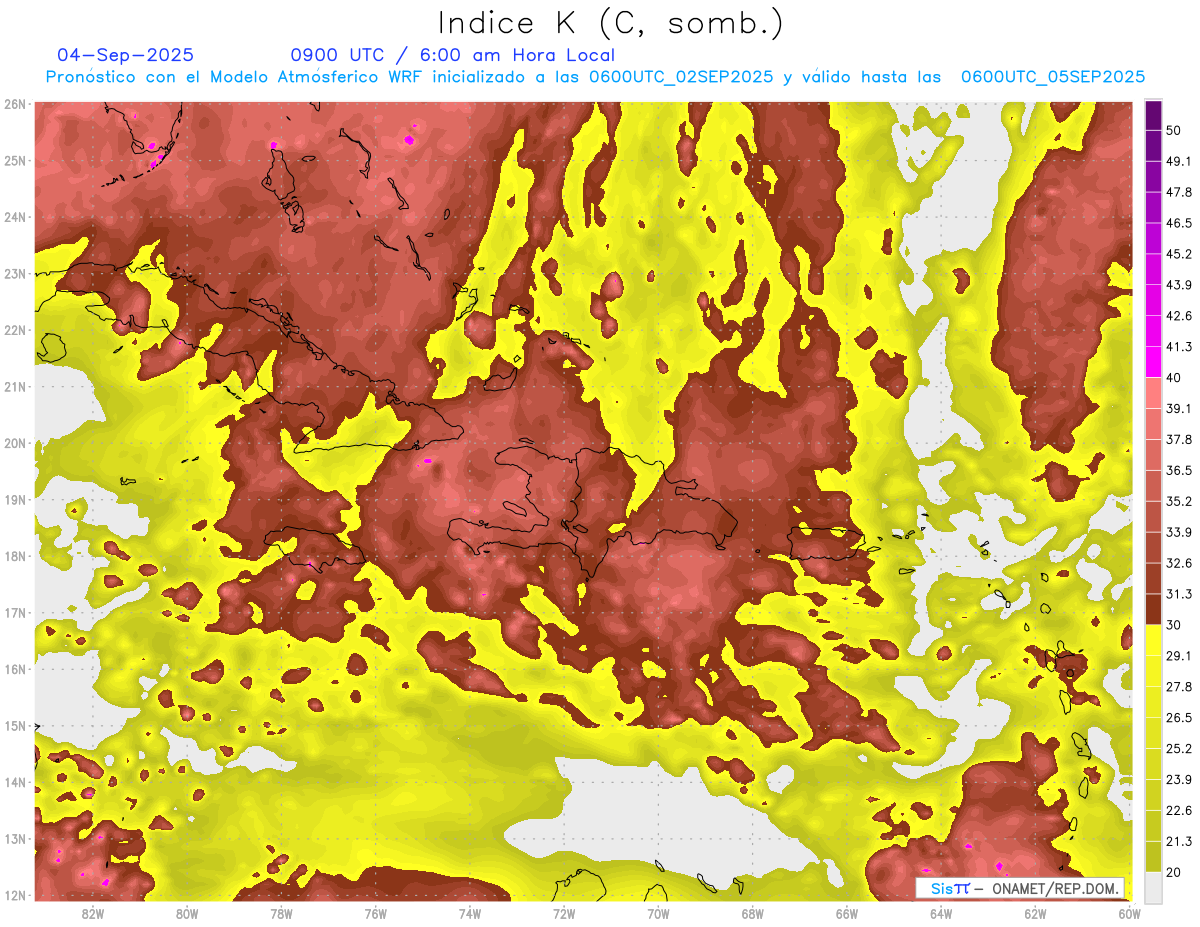Click the time label "0900 UTC / 6:00 am Hora Local"
This screenshot has width=1200, height=927.
click(x=453, y=55)
